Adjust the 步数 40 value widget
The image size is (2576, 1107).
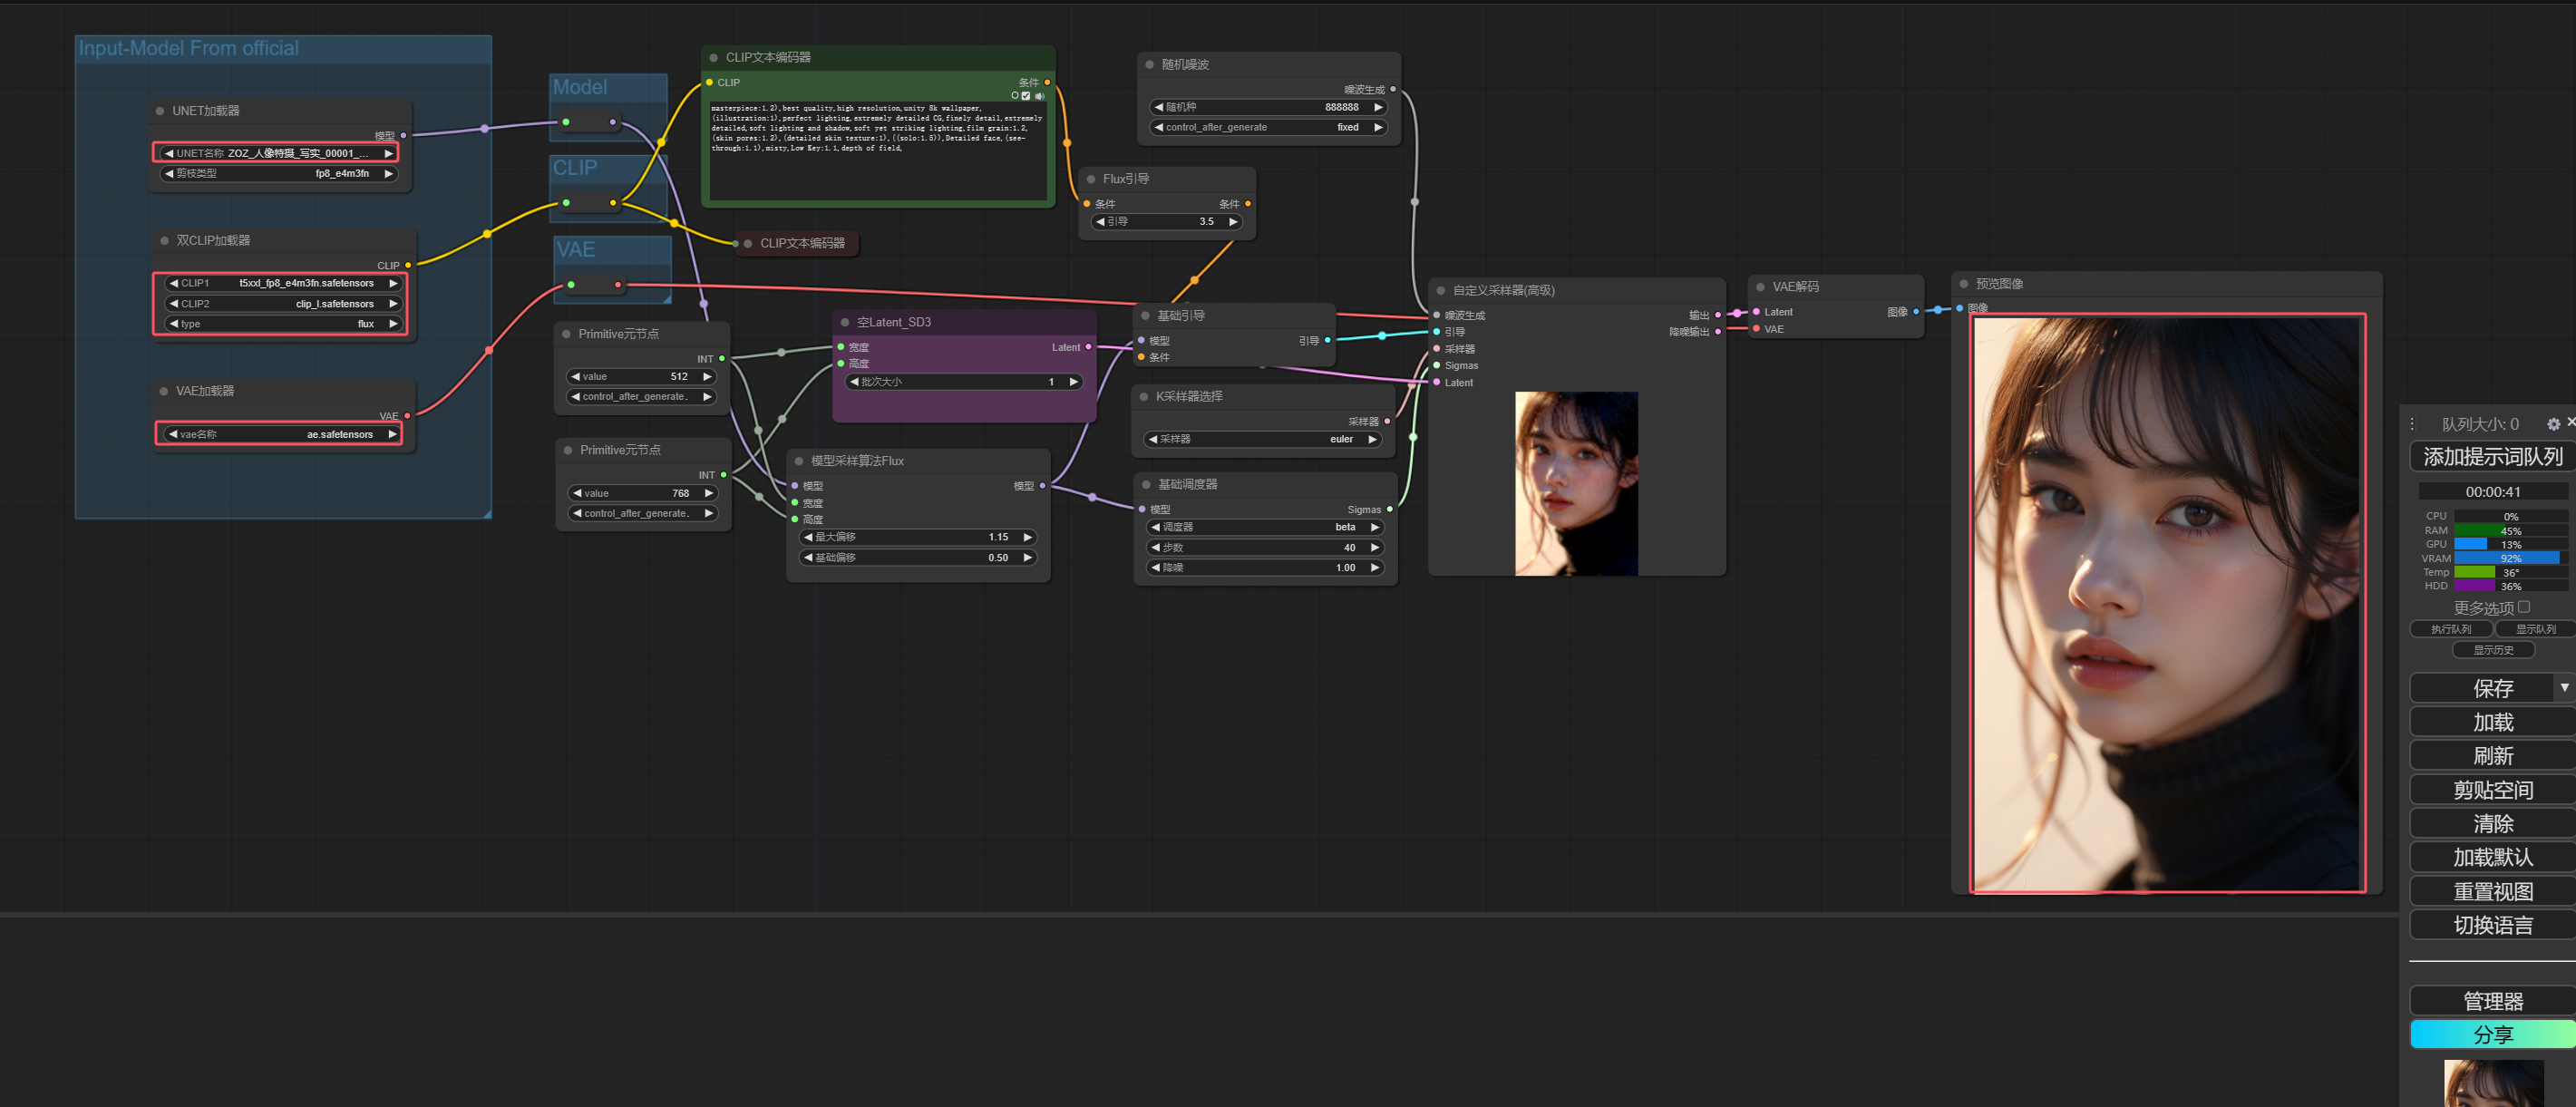pos(1266,548)
